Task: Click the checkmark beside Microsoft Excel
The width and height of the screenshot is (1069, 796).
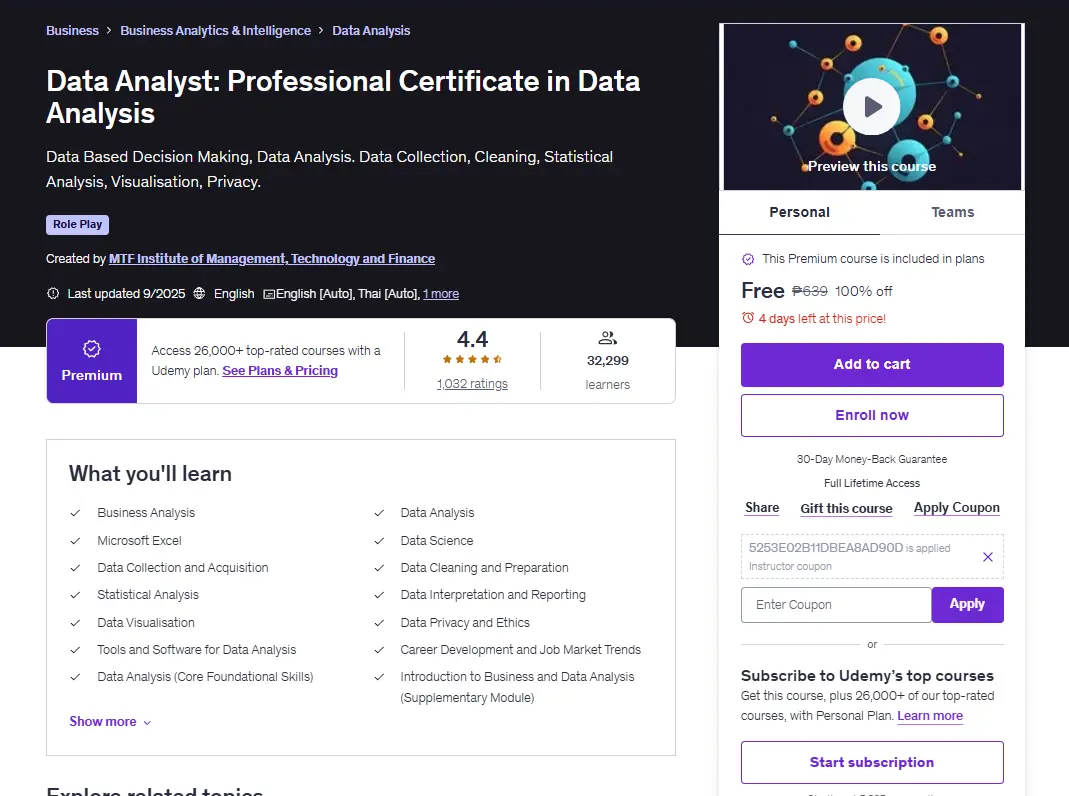Action: coord(76,541)
